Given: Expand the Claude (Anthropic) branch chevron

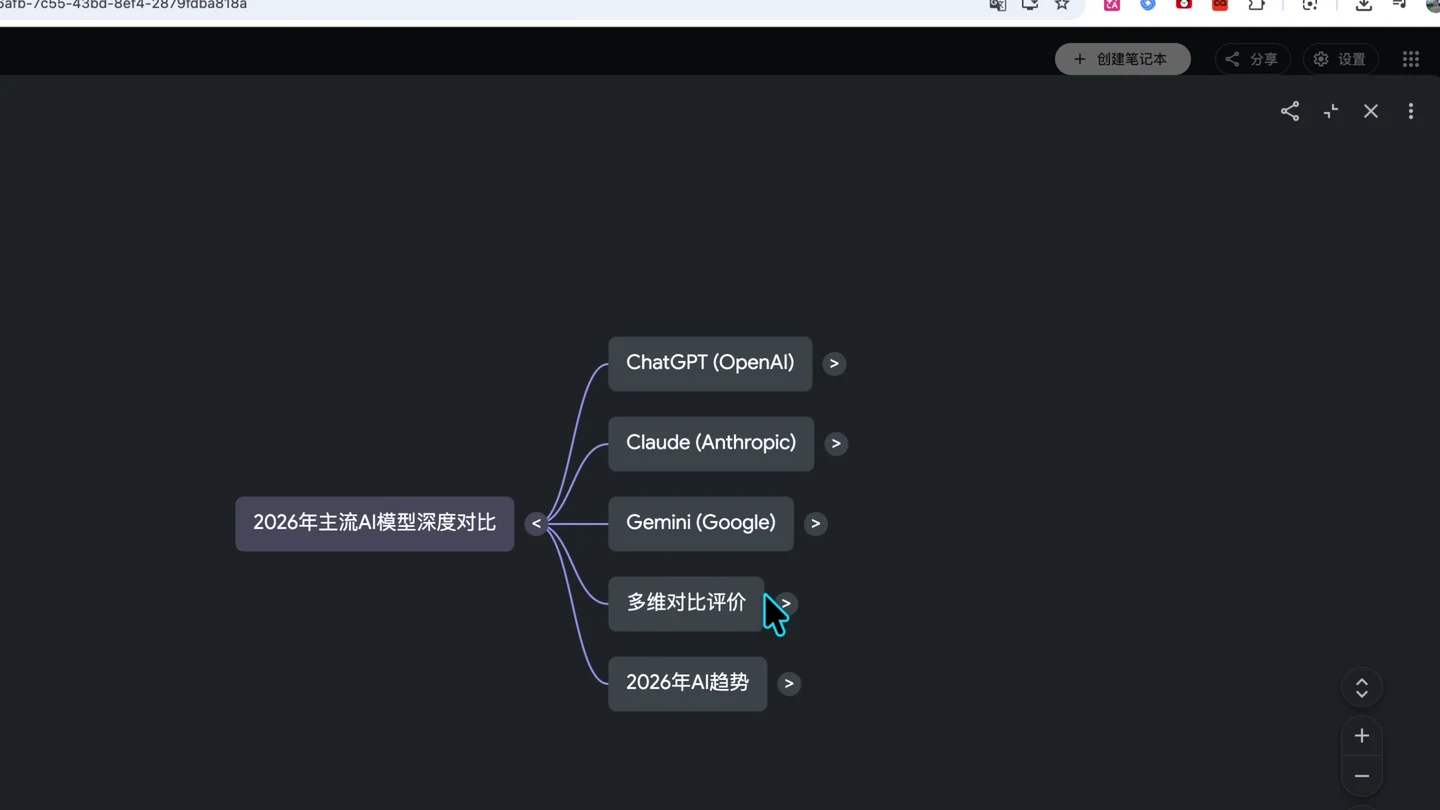Looking at the screenshot, I should tap(836, 444).
